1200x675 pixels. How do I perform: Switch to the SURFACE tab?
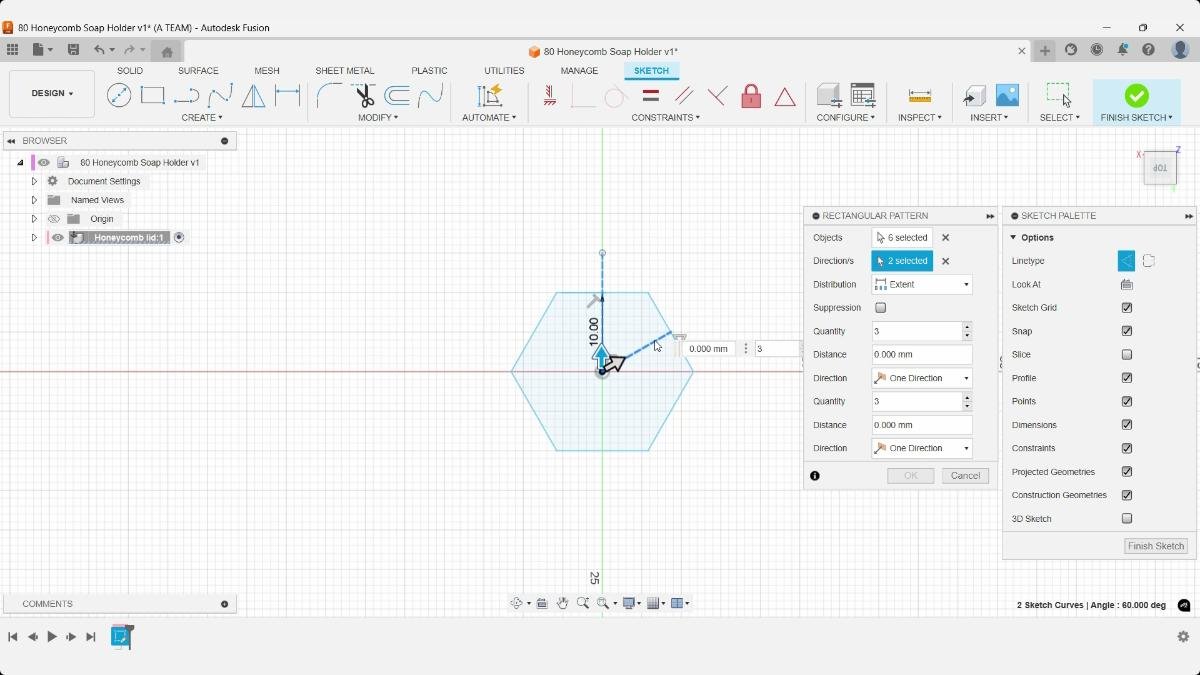click(x=198, y=71)
